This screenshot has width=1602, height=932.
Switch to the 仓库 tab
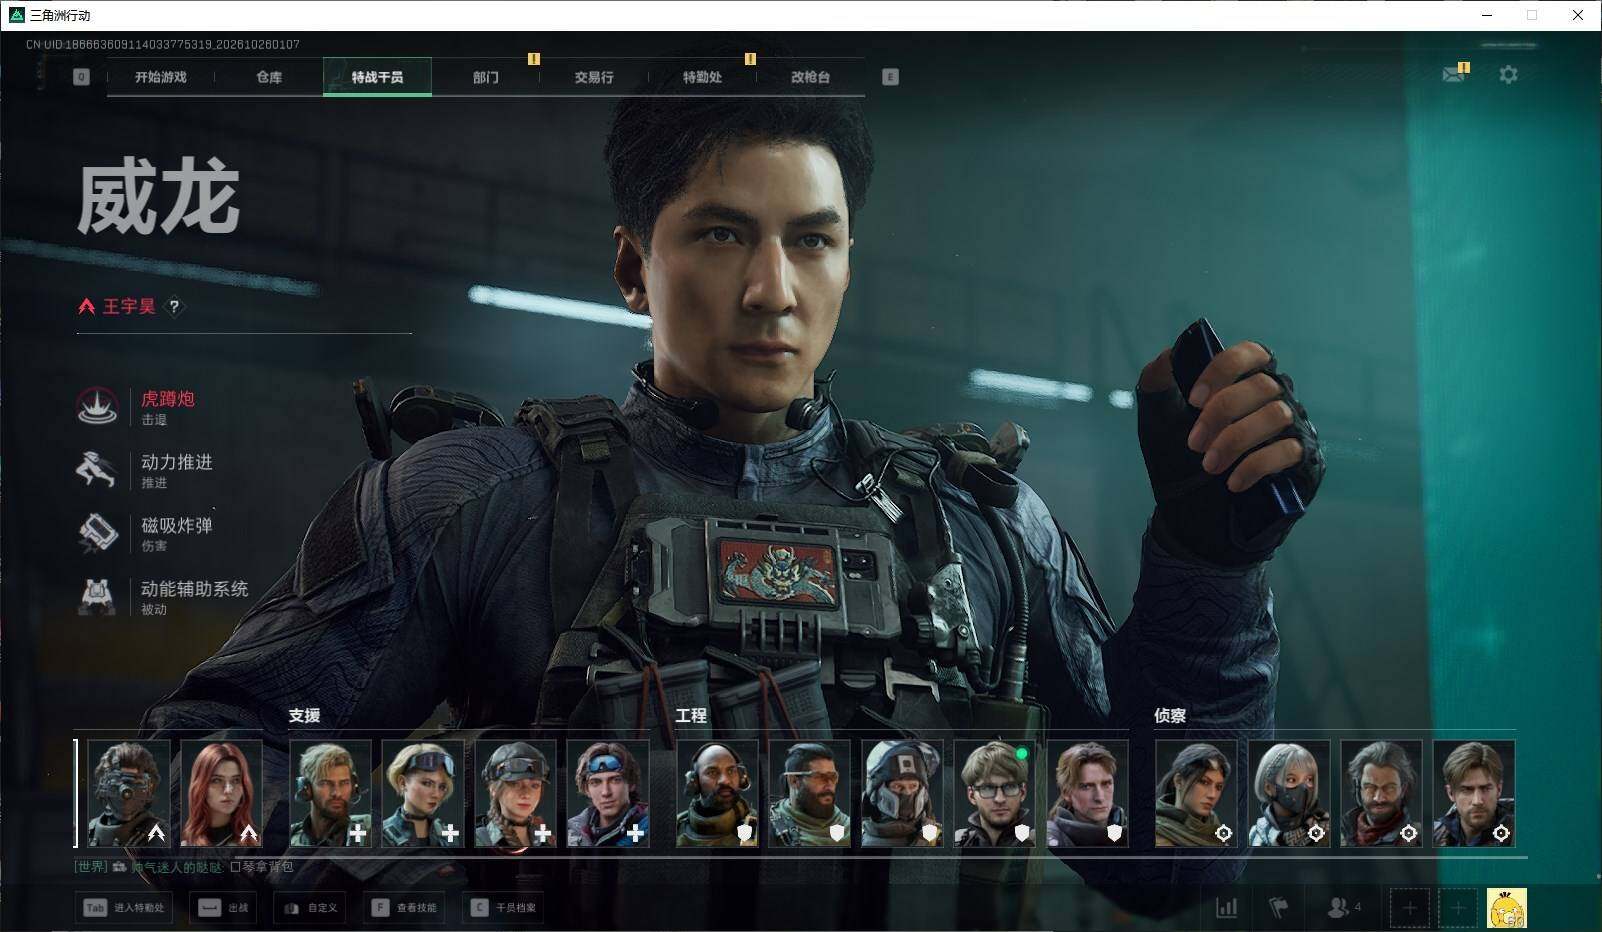coord(269,77)
